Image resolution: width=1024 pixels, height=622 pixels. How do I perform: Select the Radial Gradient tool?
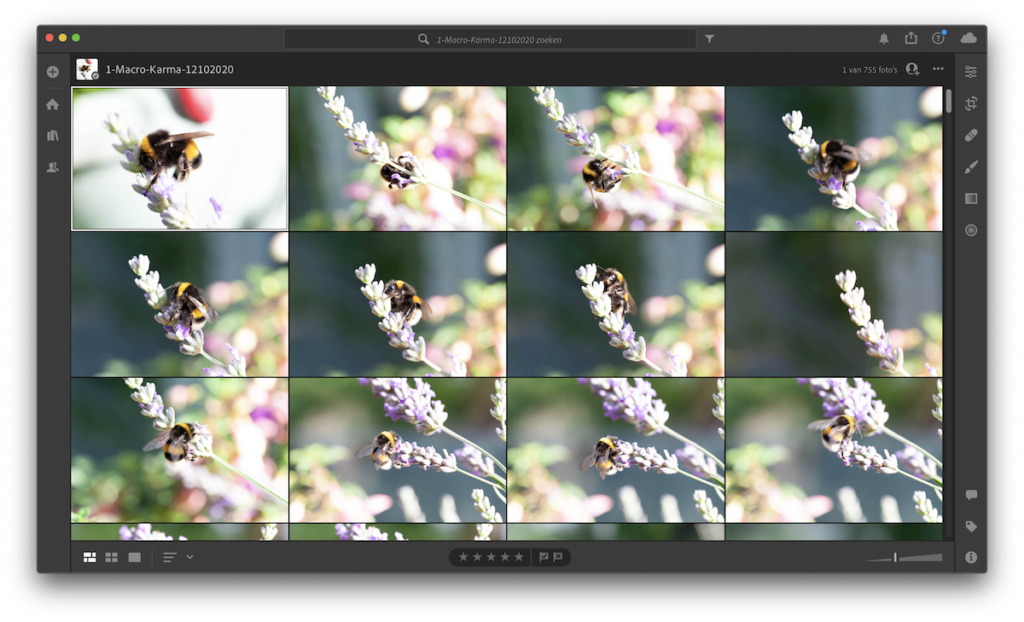pos(971,230)
